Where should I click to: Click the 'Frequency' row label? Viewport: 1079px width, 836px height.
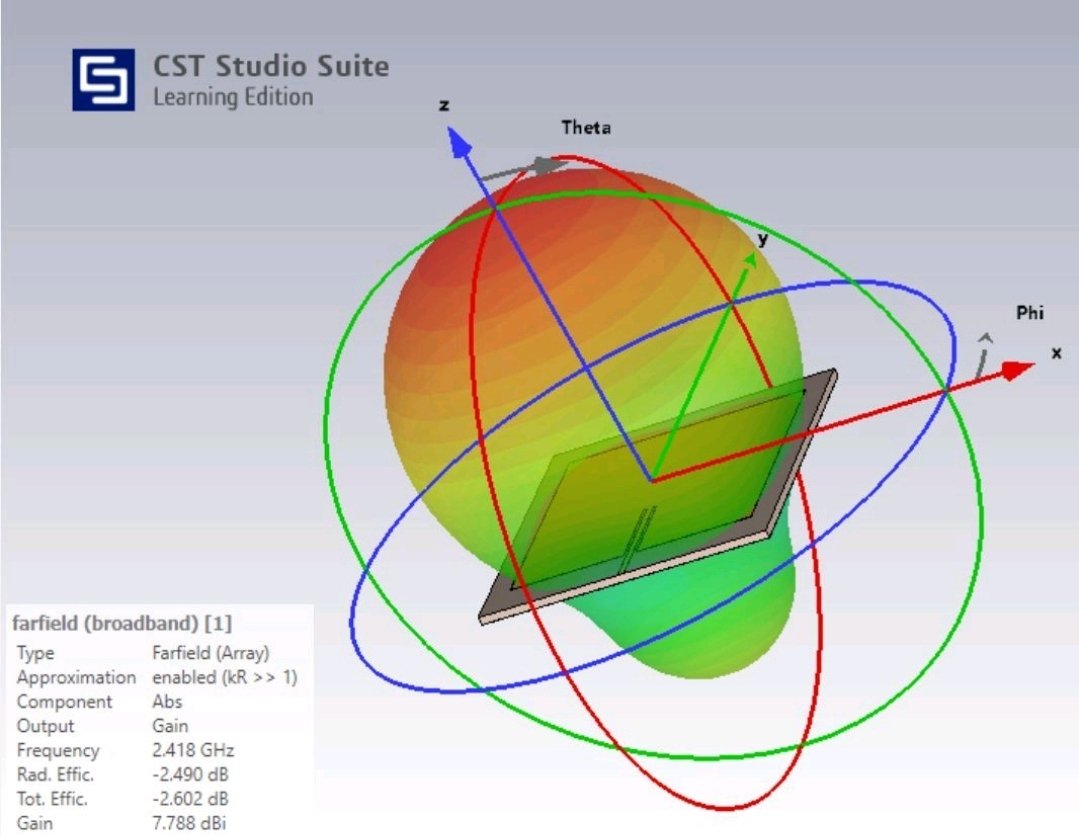(58, 751)
